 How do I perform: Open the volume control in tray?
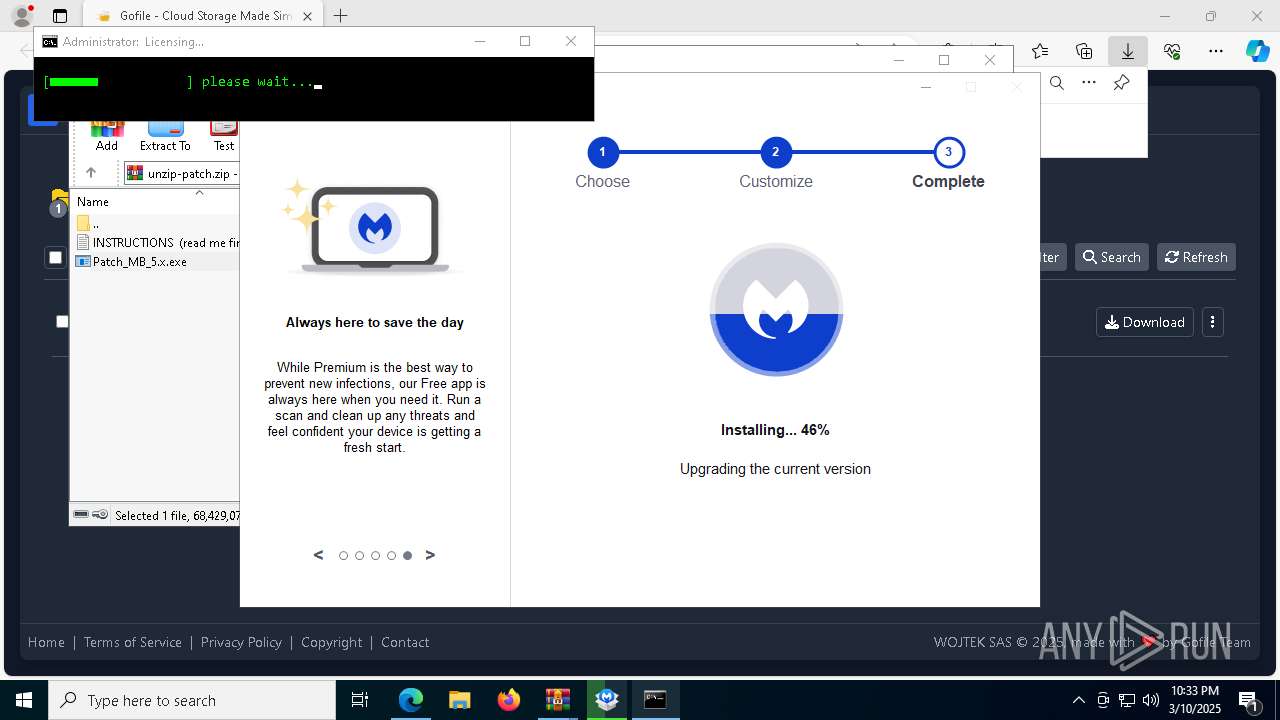coord(1151,700)
